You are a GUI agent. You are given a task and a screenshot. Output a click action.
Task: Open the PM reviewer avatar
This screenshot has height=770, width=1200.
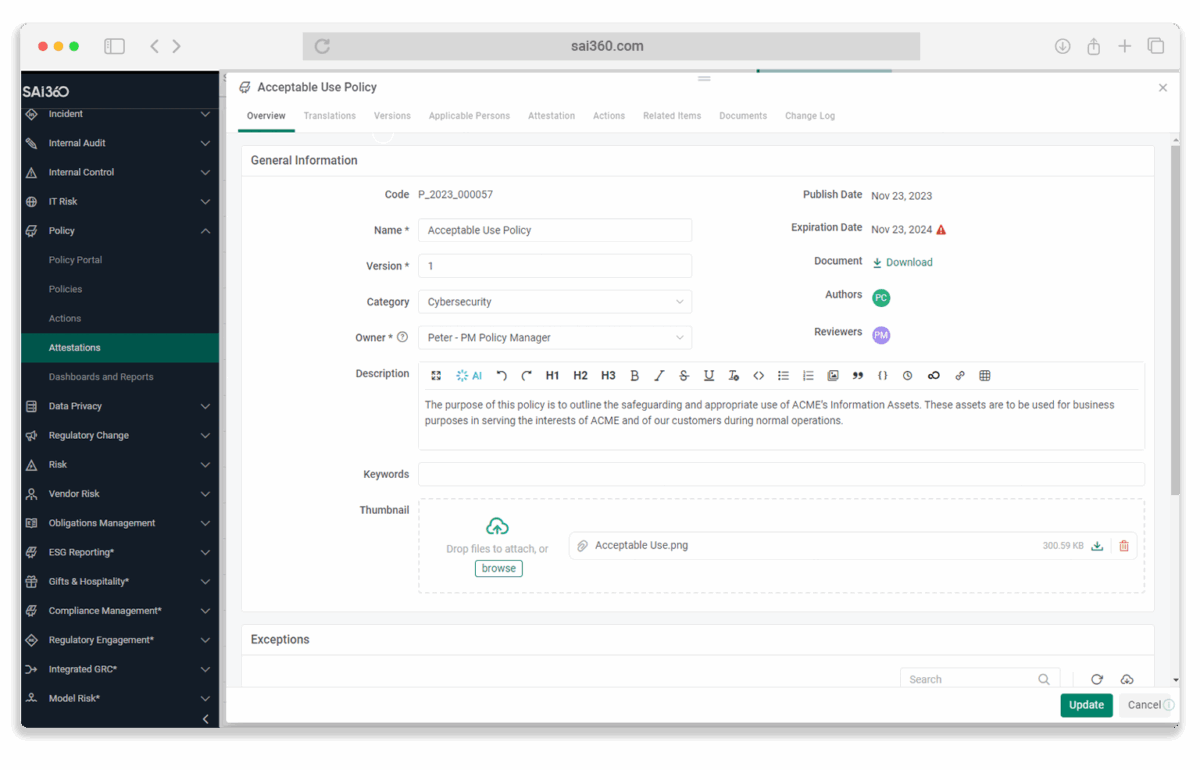coord(881,335)
